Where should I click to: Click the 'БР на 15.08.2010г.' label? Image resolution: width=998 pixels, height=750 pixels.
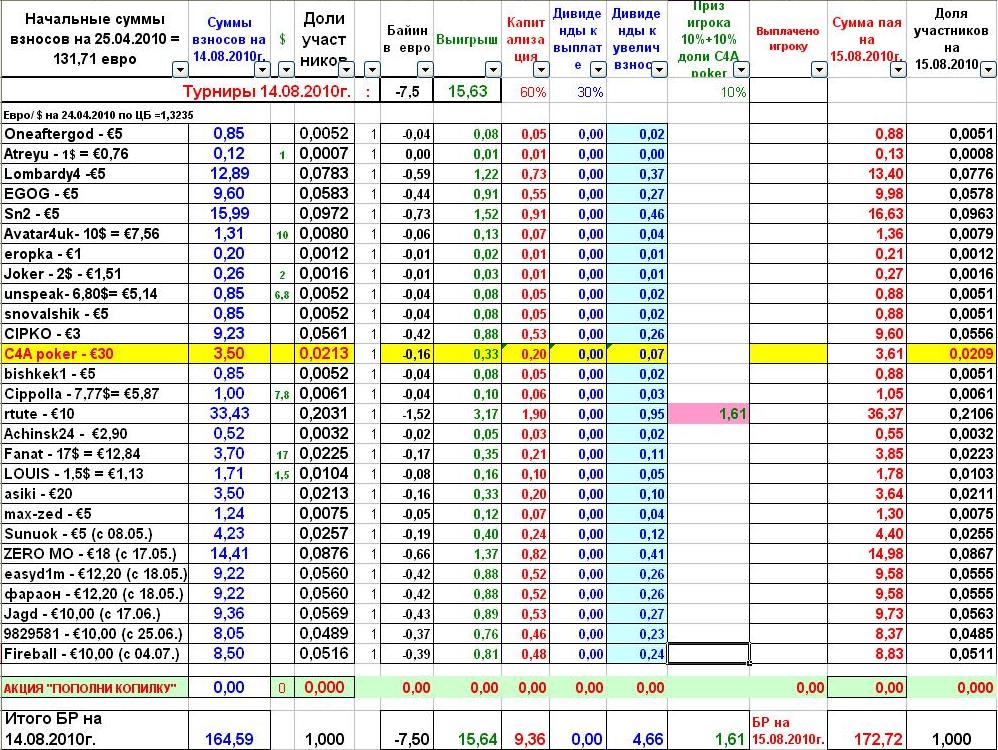click(788, 731)
